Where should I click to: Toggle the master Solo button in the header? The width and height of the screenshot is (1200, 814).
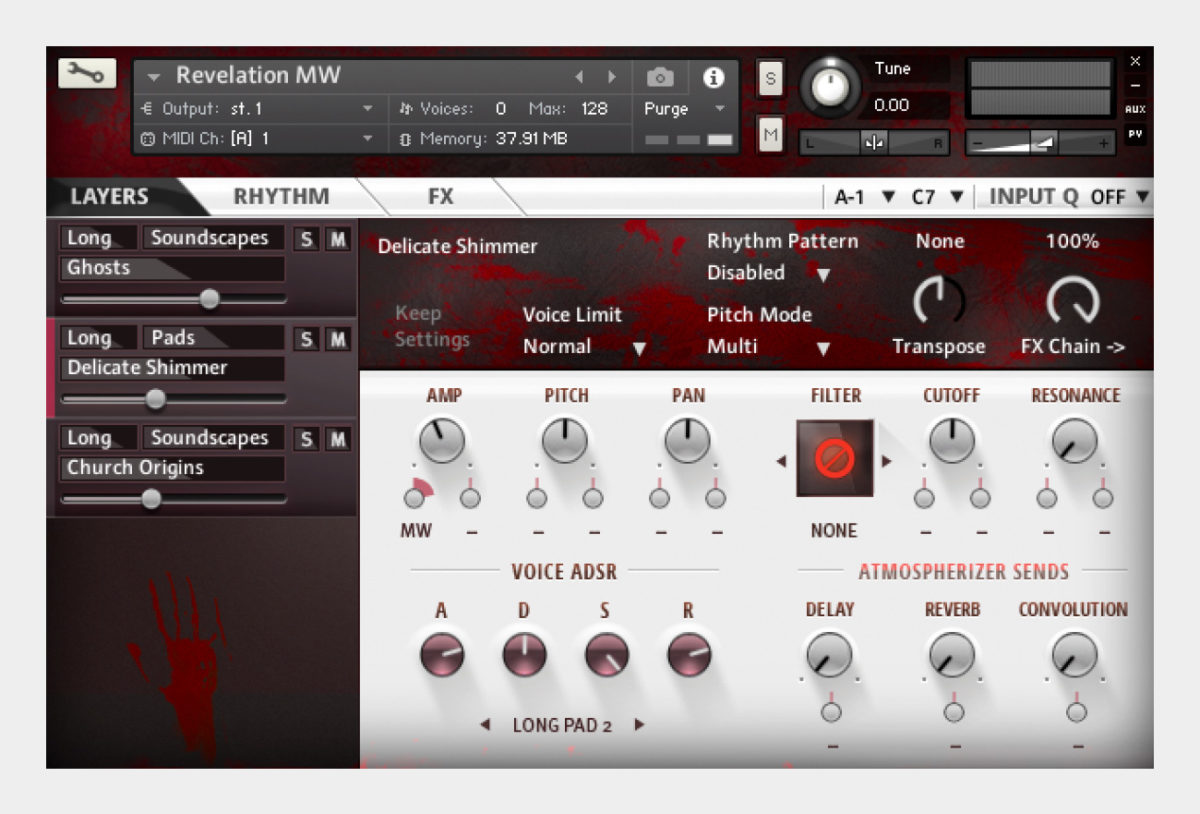click(770, 79)
